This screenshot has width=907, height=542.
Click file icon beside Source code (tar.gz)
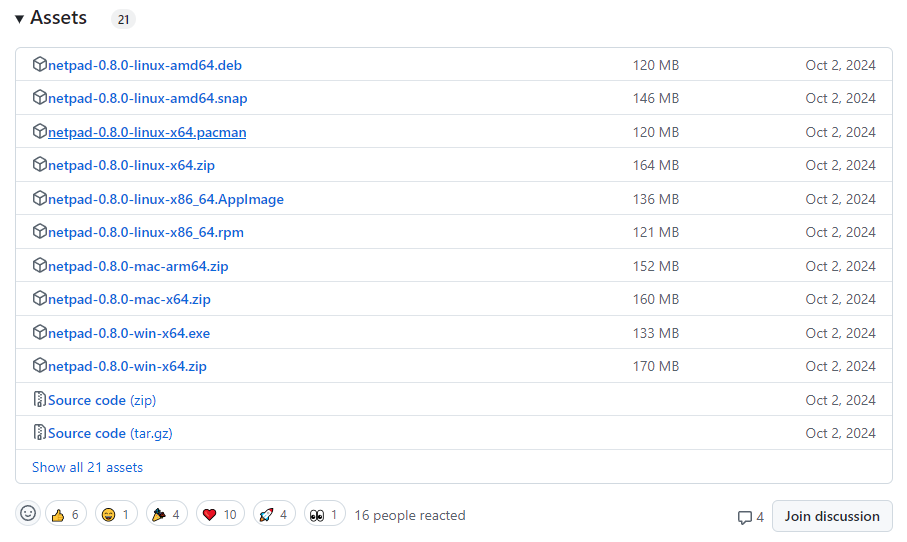click(39, 432)
